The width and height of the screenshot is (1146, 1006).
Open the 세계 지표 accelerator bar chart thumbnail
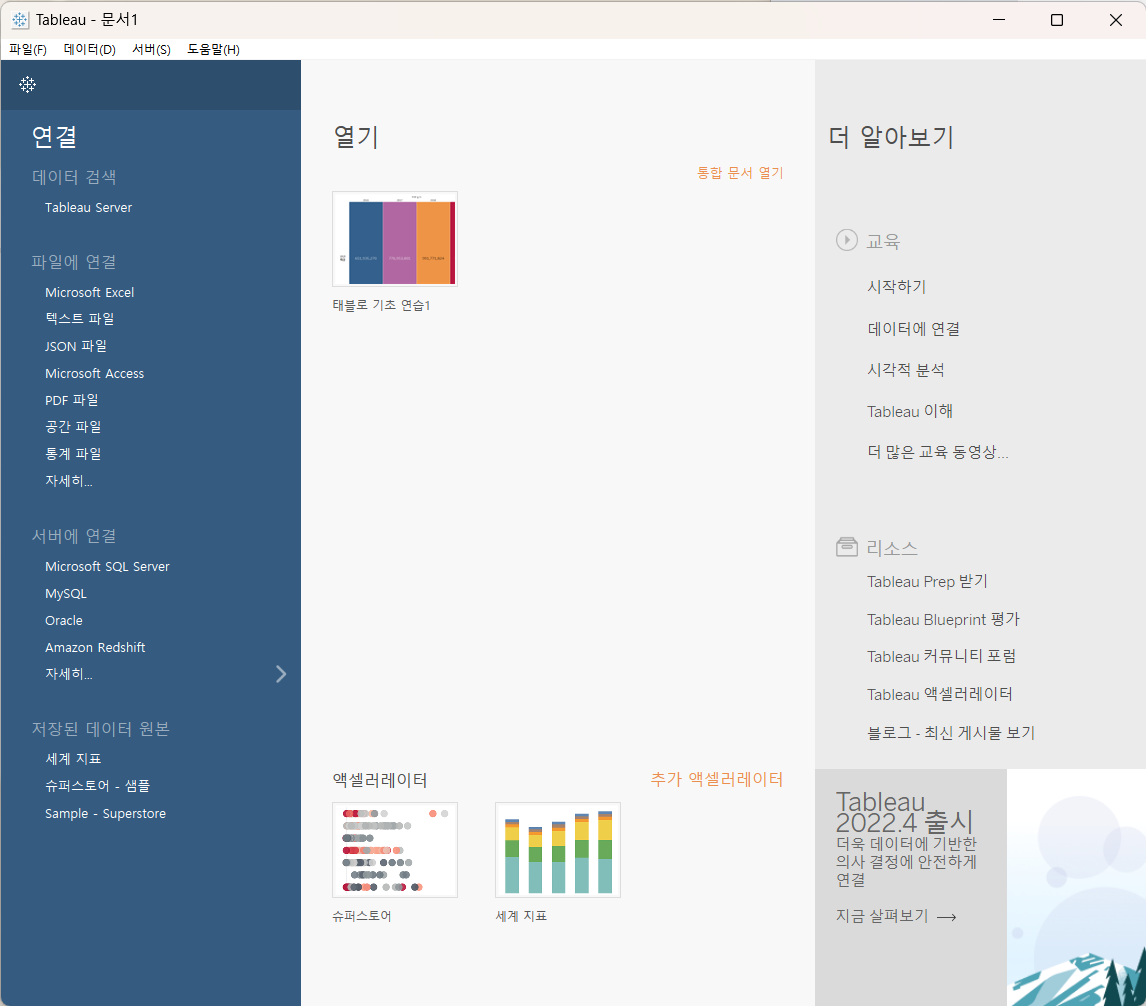[558, 850]
